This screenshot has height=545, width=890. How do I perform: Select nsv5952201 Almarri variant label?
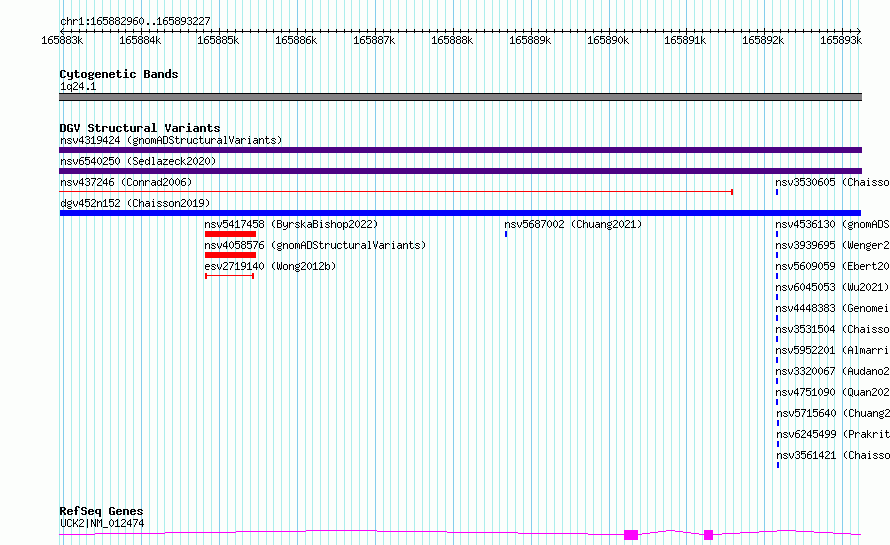[832, 350]
